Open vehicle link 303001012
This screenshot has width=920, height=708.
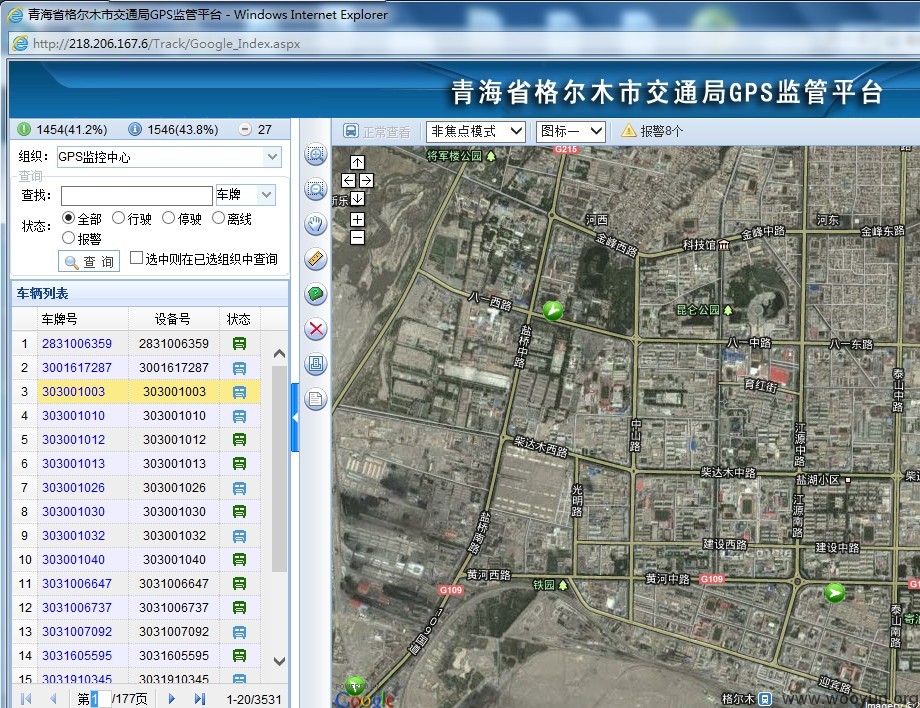[73, 440]
